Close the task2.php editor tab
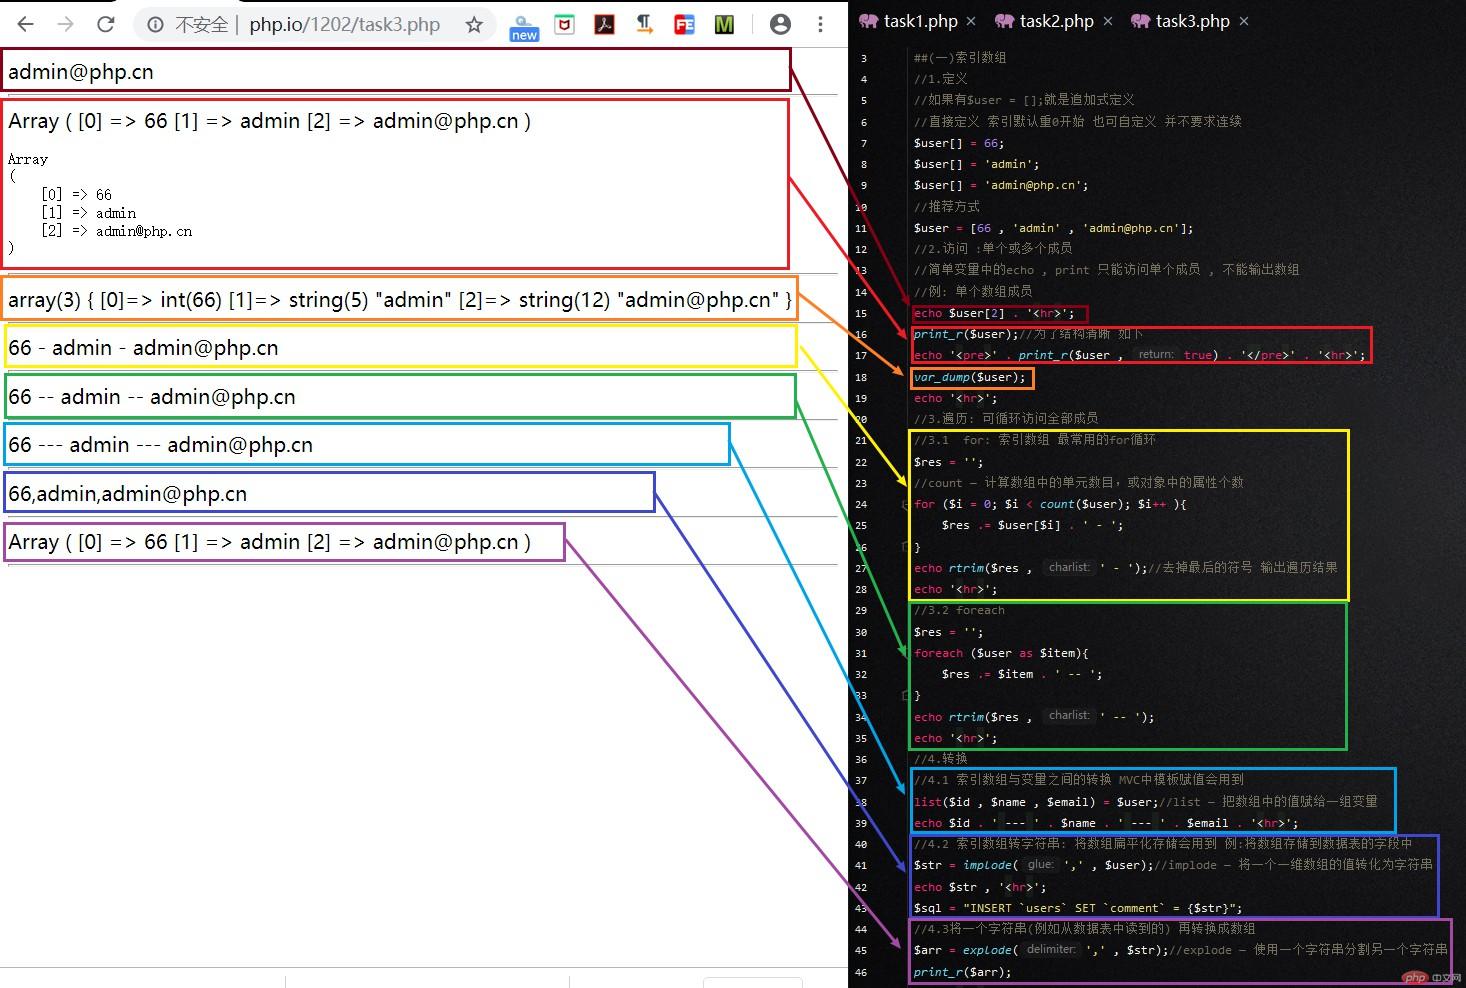This screenshot has height=988, width=1466. (x=1108, y=21)
